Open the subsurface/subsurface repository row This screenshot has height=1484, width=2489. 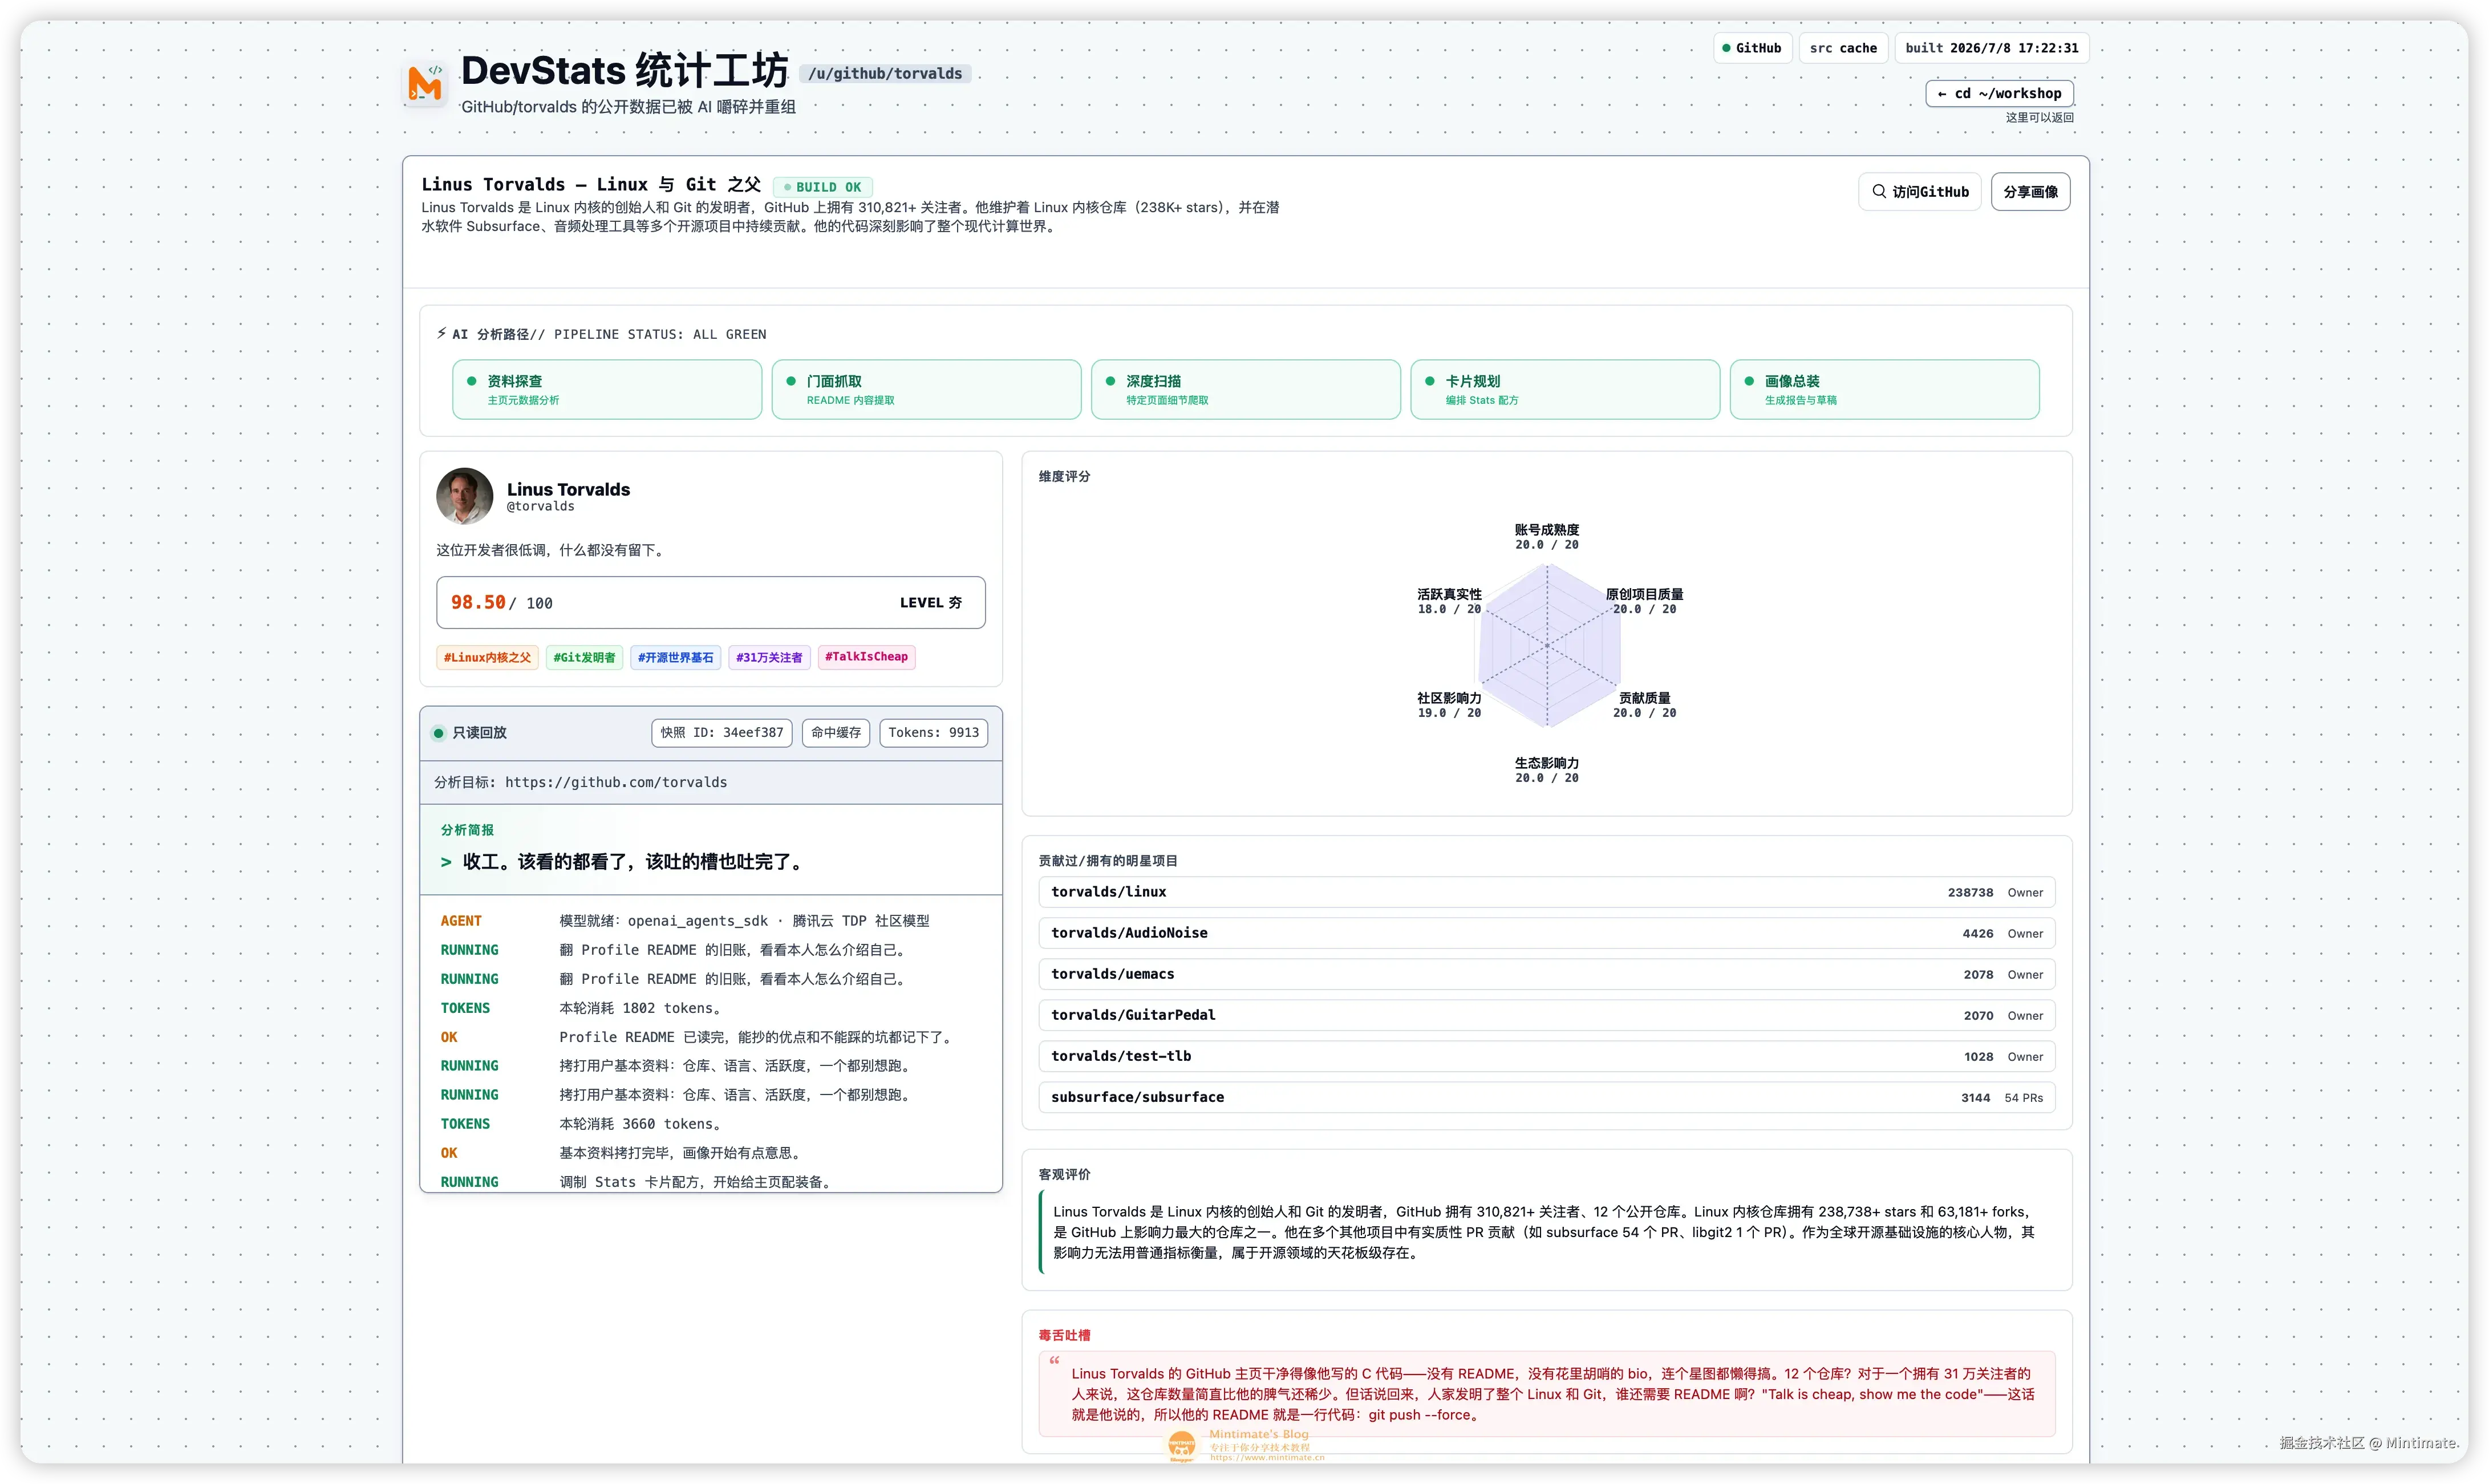(1546, 1097)
